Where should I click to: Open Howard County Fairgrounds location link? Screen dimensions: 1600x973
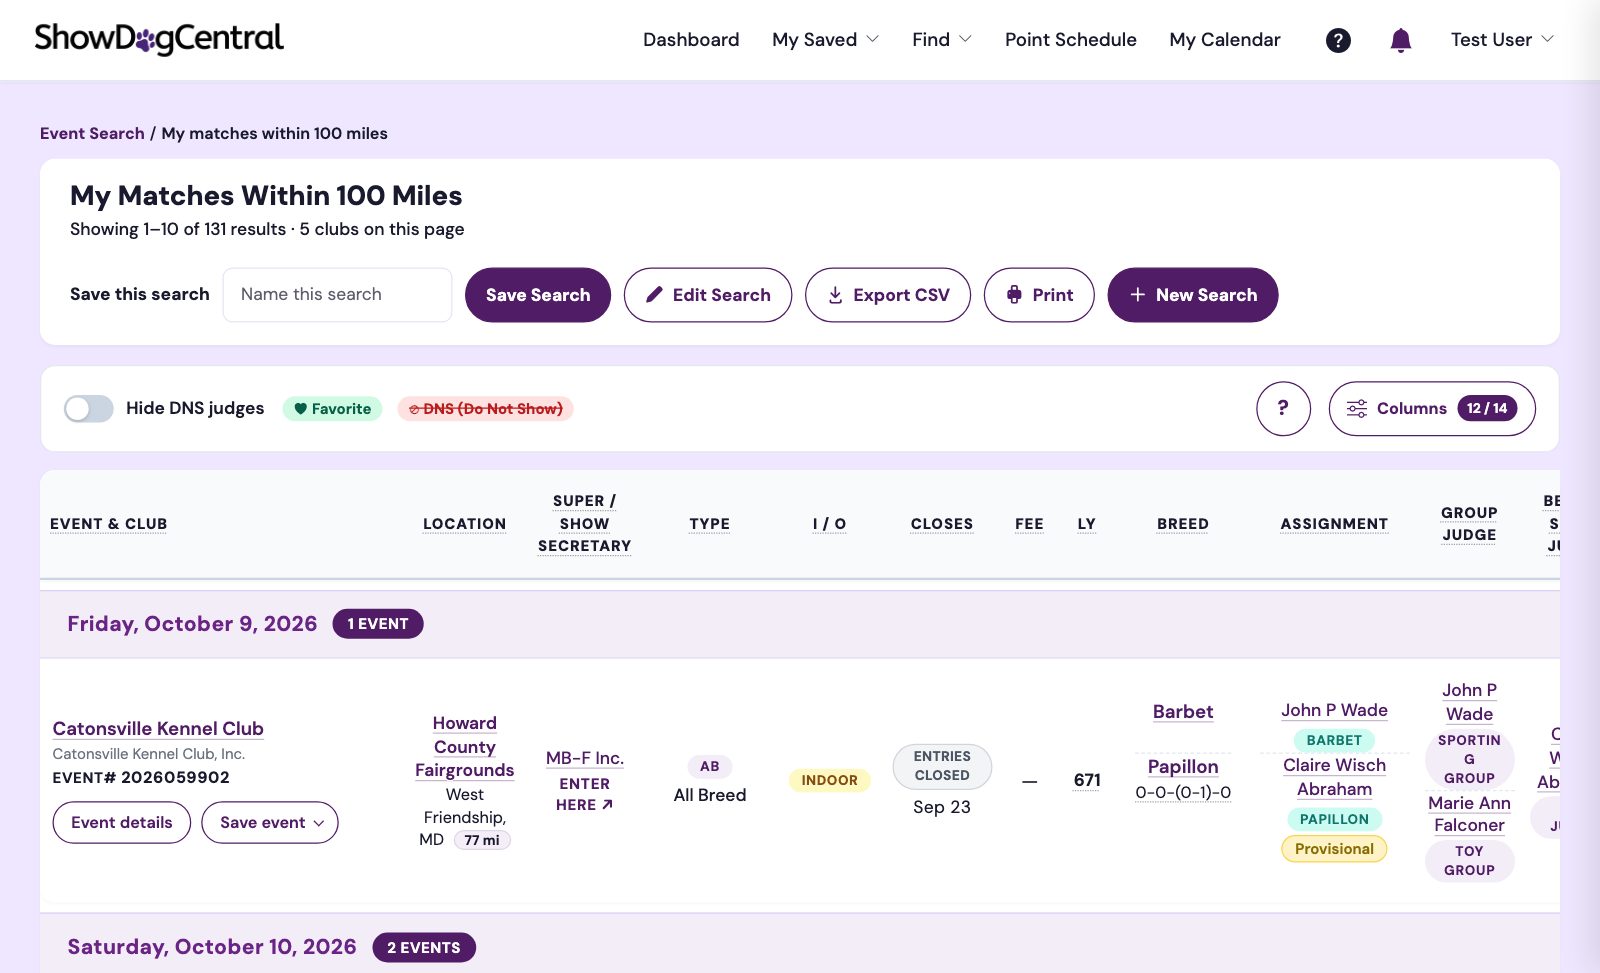[x=464, y=746]
